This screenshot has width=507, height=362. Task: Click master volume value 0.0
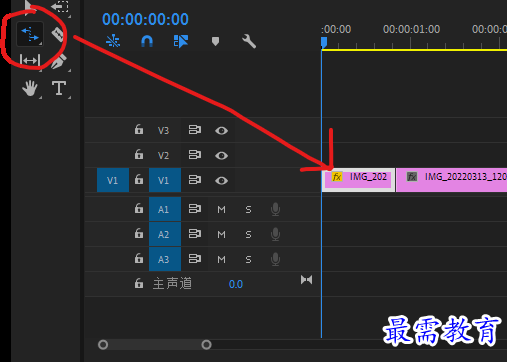[x=236, y=284]
